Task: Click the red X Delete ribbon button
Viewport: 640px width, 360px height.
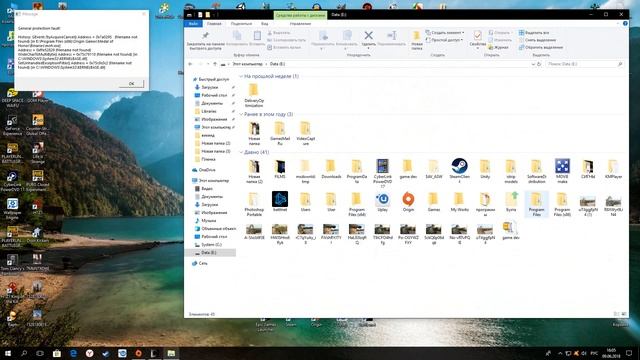Action: 369,36
